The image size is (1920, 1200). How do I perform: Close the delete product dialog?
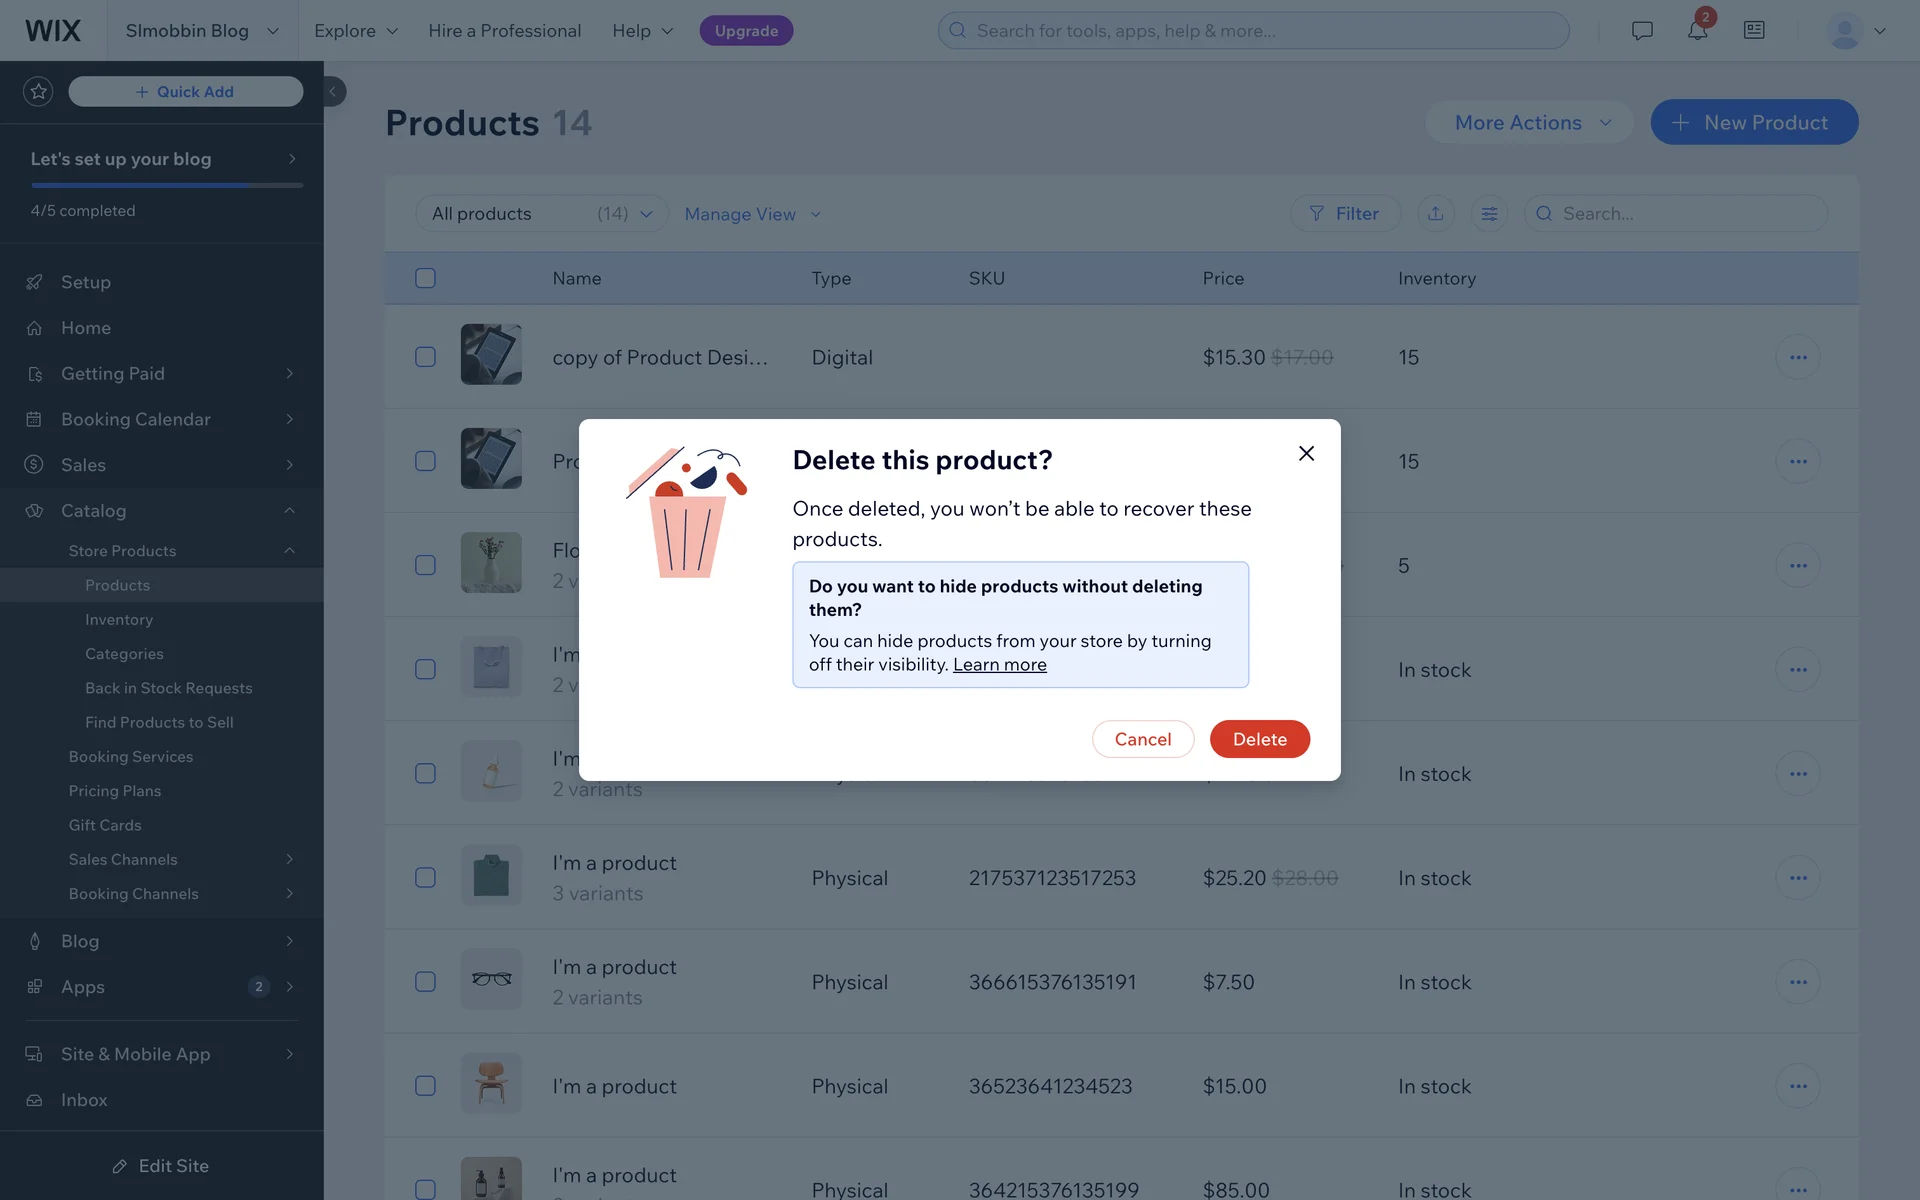point(1306,454)
